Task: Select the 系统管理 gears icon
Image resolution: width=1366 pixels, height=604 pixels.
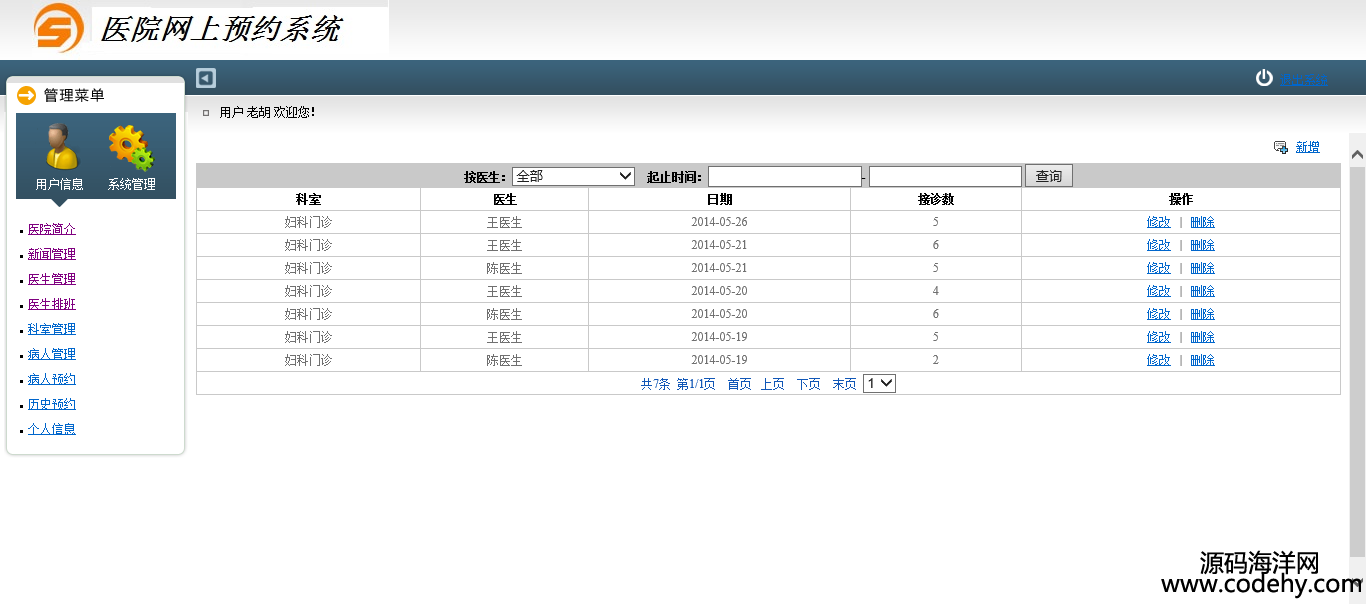Action: click(131, 147)
